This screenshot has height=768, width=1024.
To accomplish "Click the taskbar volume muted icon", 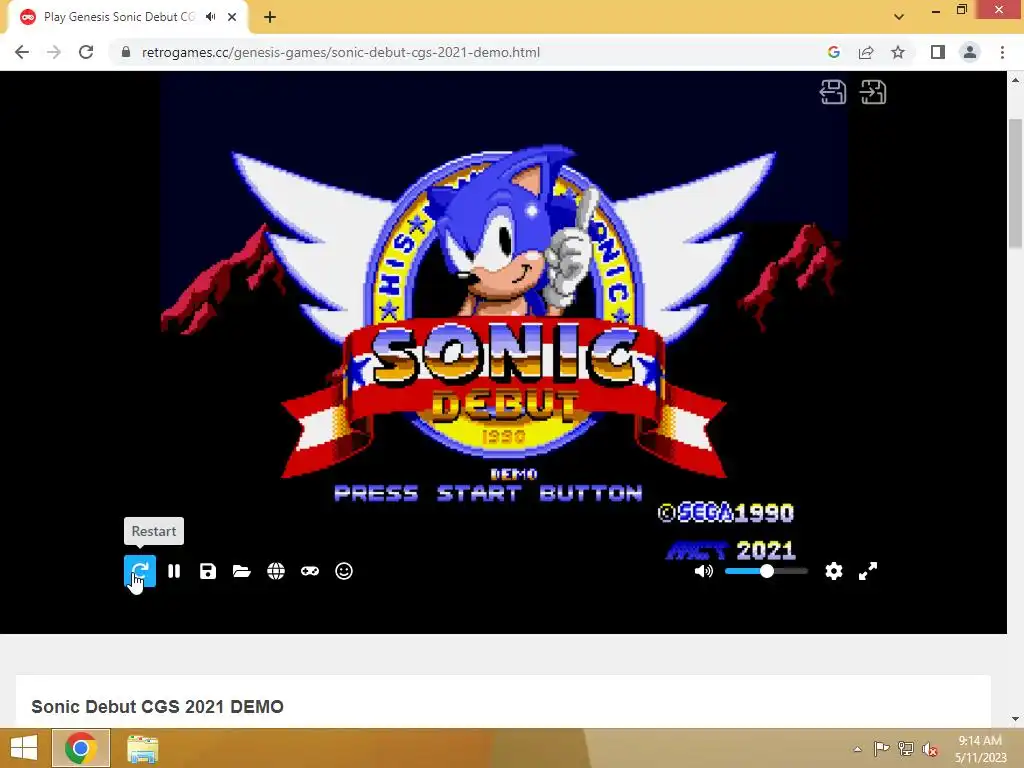I will coord(930,749).
